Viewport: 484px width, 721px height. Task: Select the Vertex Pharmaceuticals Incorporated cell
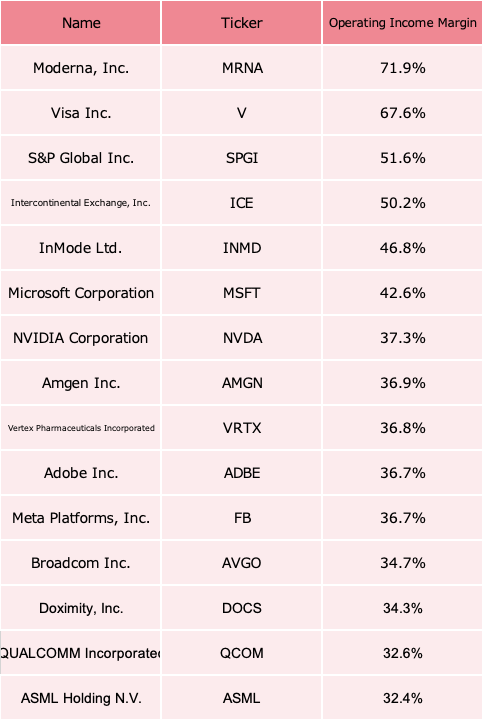pos(81,428)
